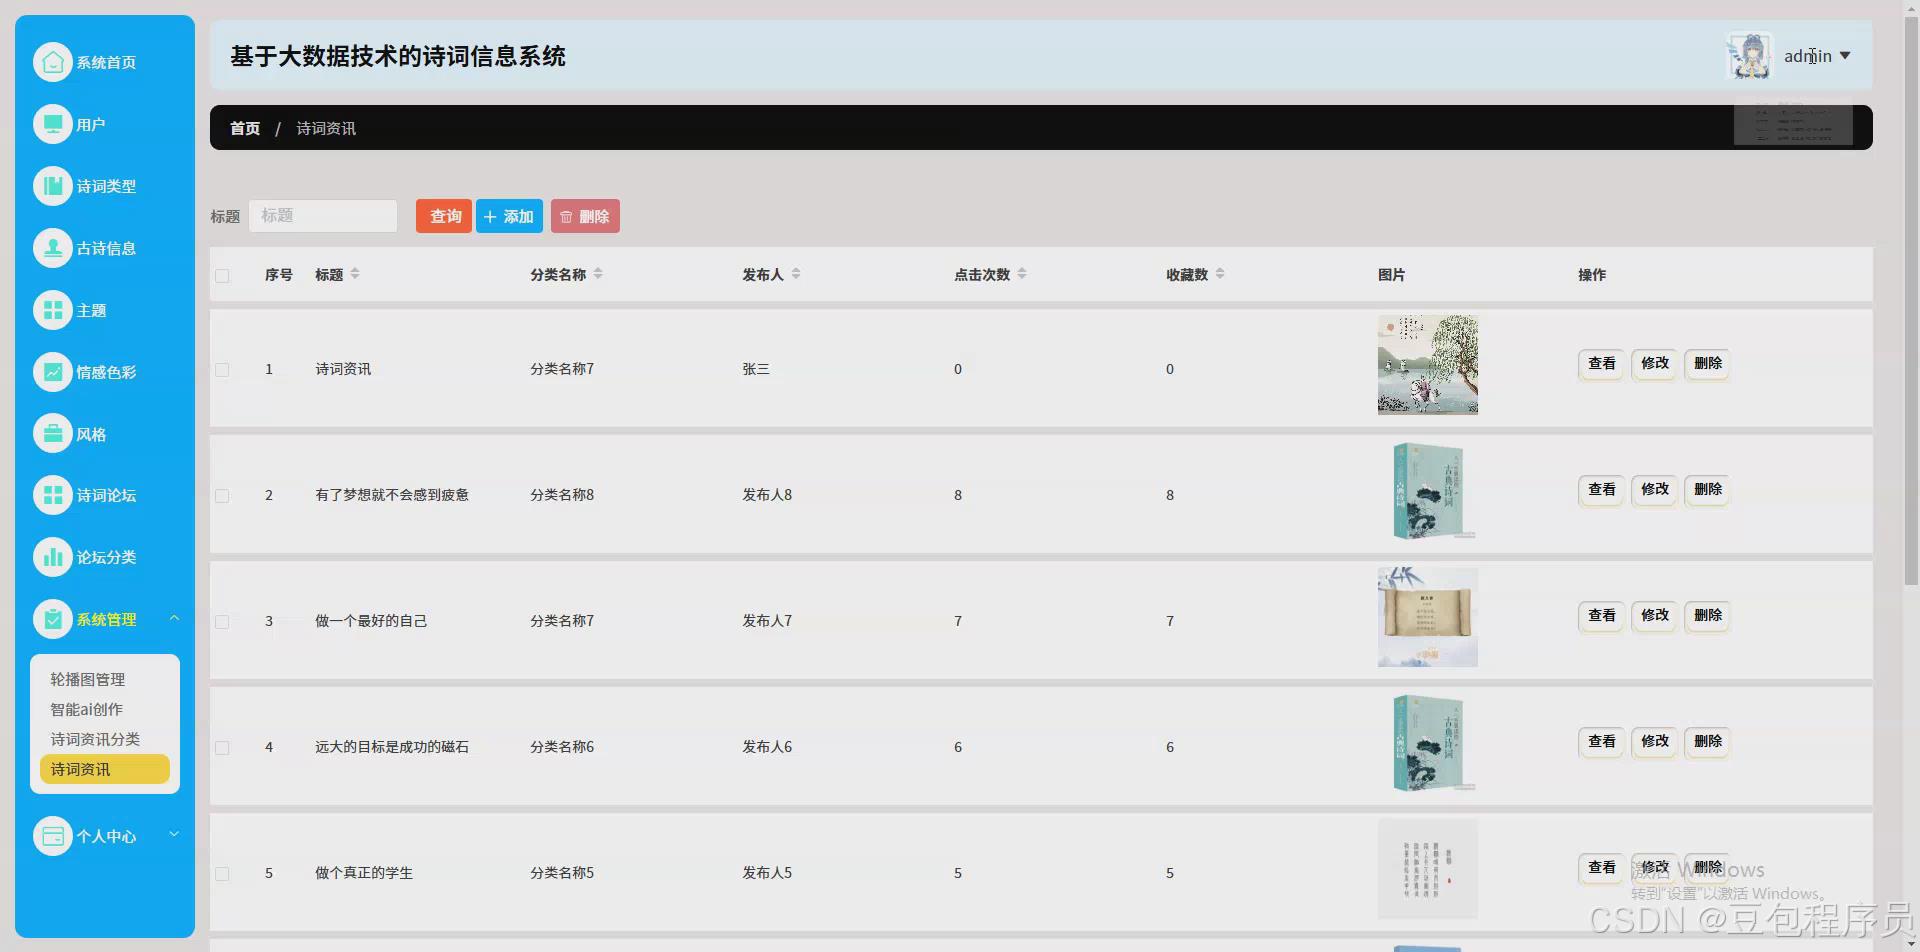Open the scroll painting thumbnail for 做一个最好的自己
The image size is (1920, 952).
coord(1428,617)
